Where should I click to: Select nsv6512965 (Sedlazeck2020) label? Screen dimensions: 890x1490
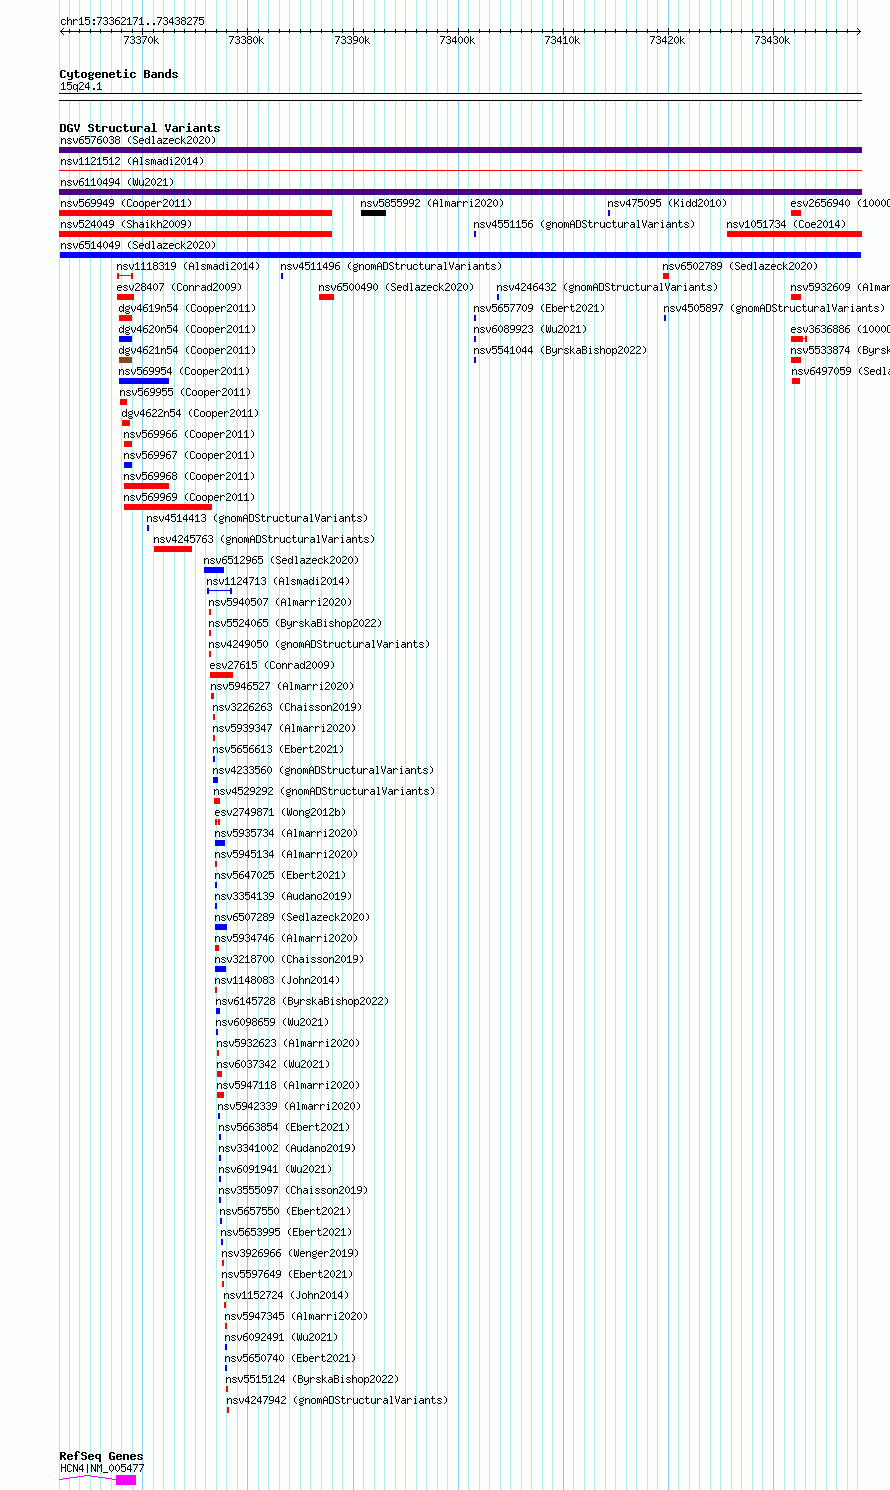[282, 560]
